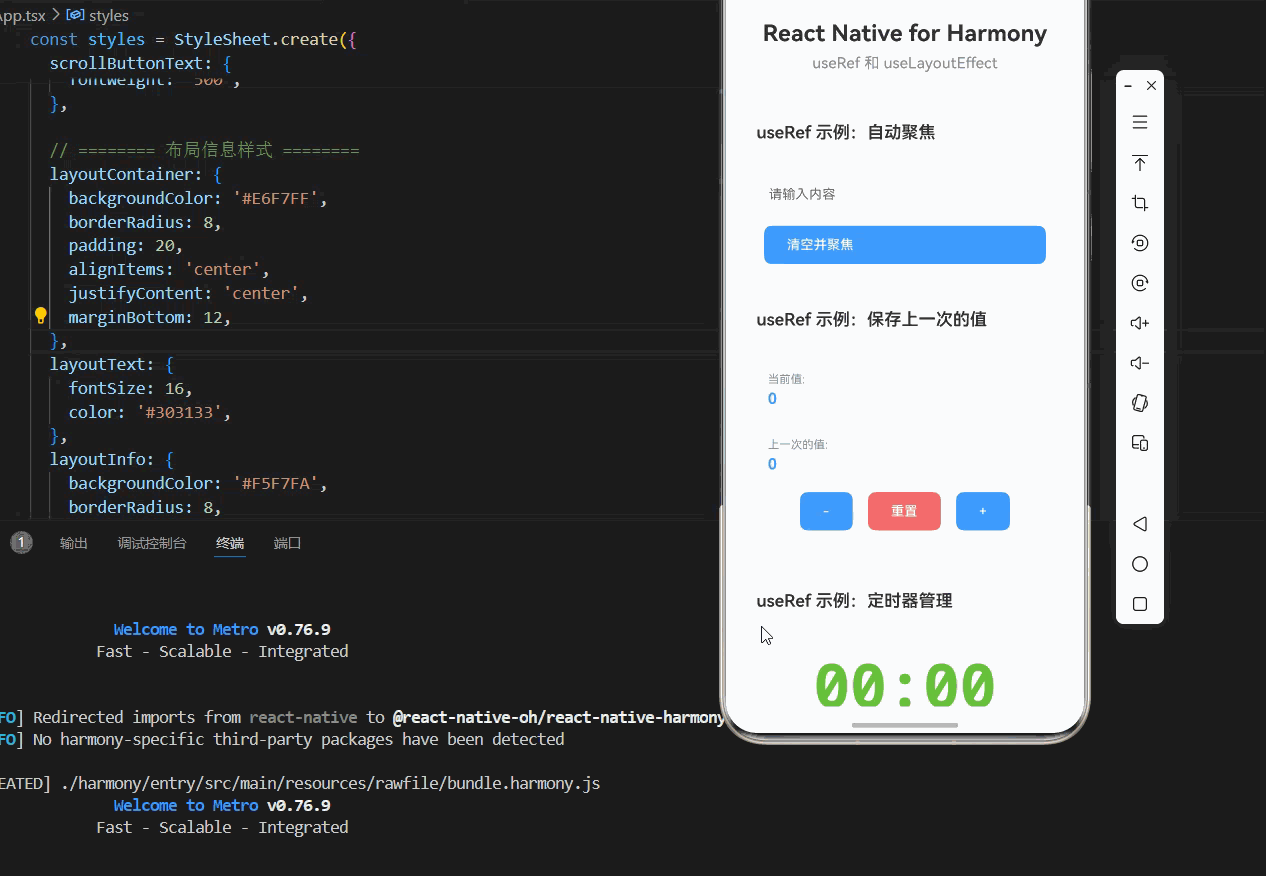Viewport: 1266px width, 876px height.
Task: Tap the emulator recent apps square button
Action: (x=1139, y=604)
